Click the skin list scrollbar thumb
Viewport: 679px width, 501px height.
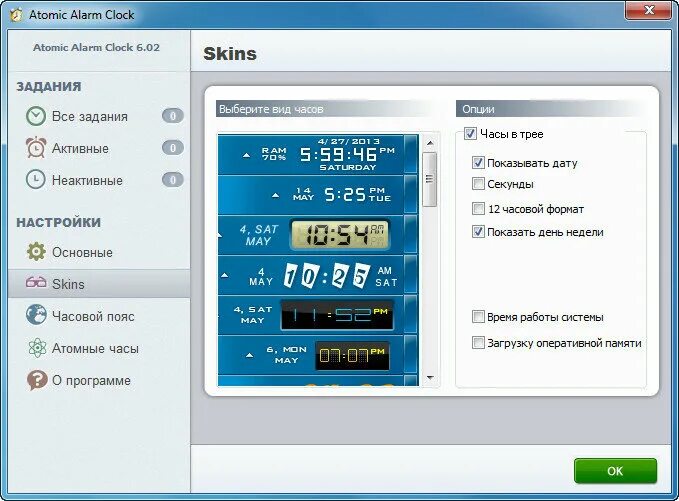pos(430,179)
